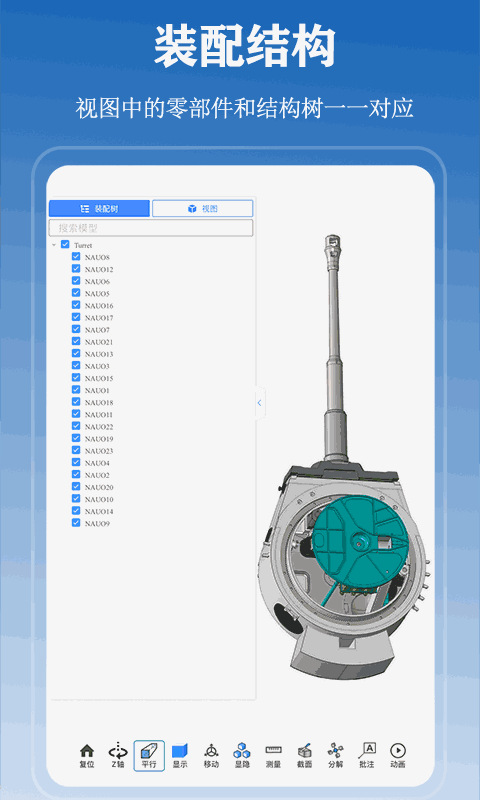Collapse the side panel with chevron handle
The width and height of the screenshot is (480, 800).
pyautogui.click(x=260, y=403)
